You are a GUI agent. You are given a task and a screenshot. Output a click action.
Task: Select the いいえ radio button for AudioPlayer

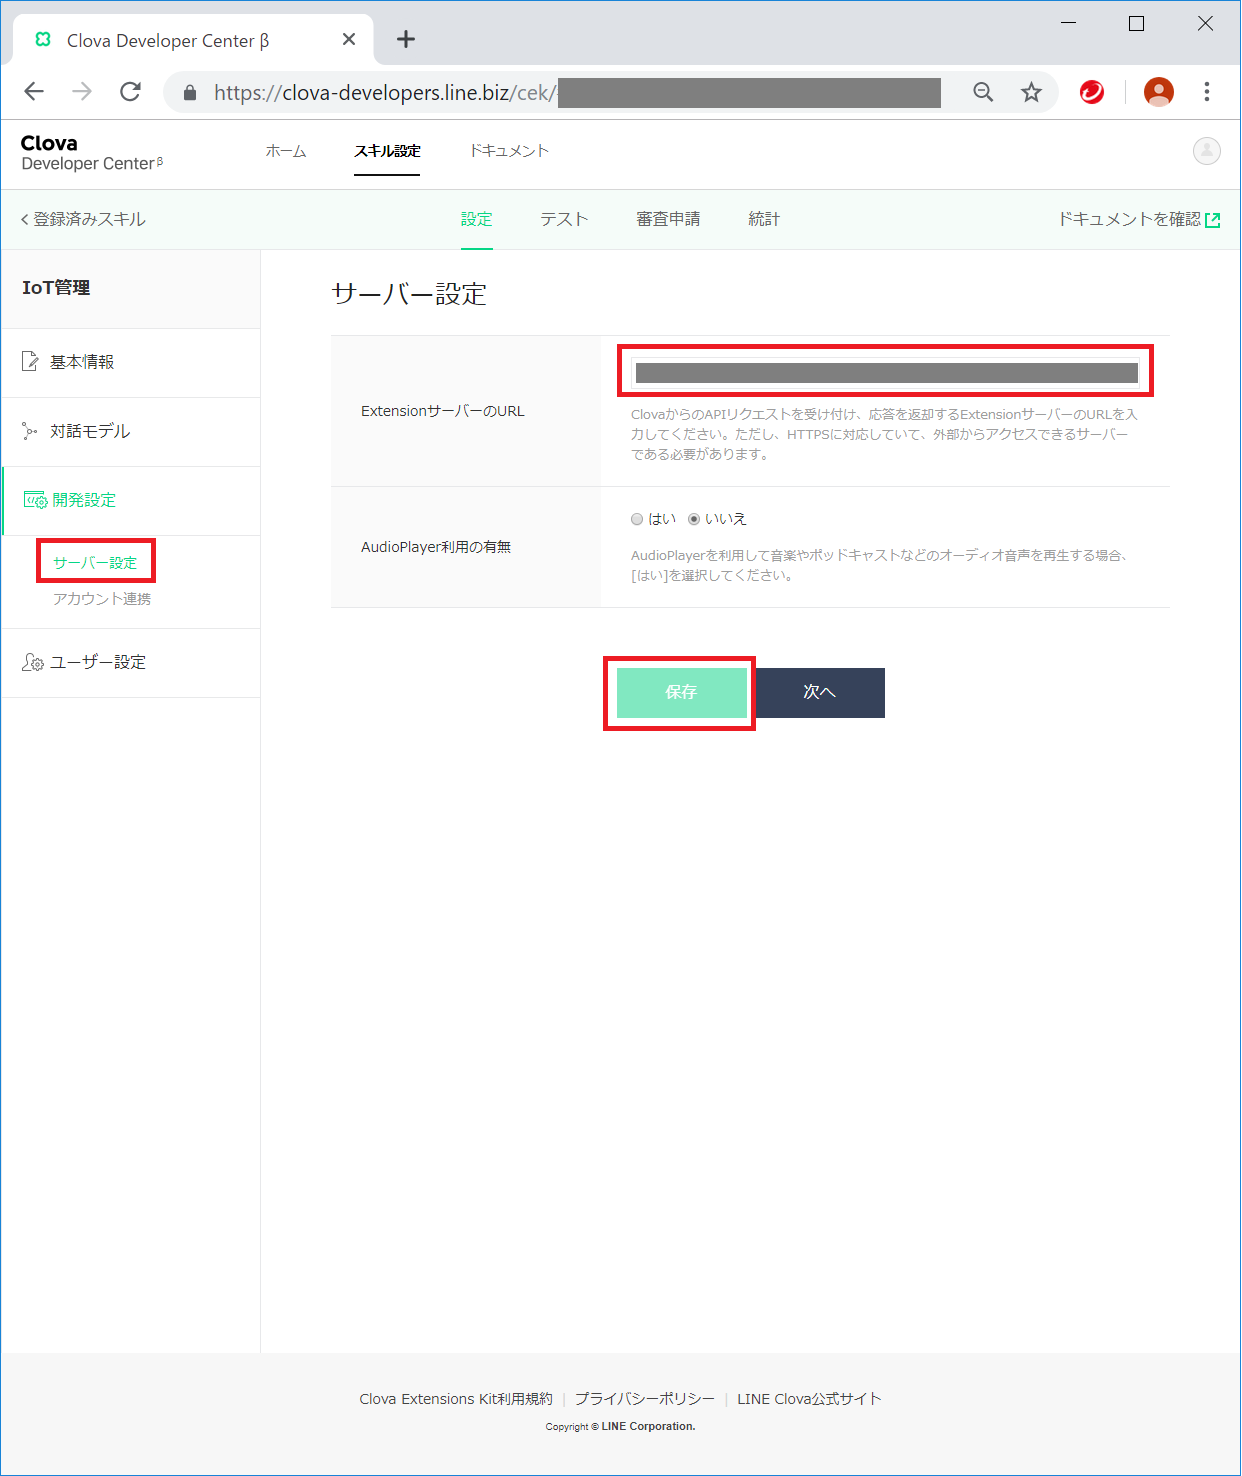coord(694,519)
